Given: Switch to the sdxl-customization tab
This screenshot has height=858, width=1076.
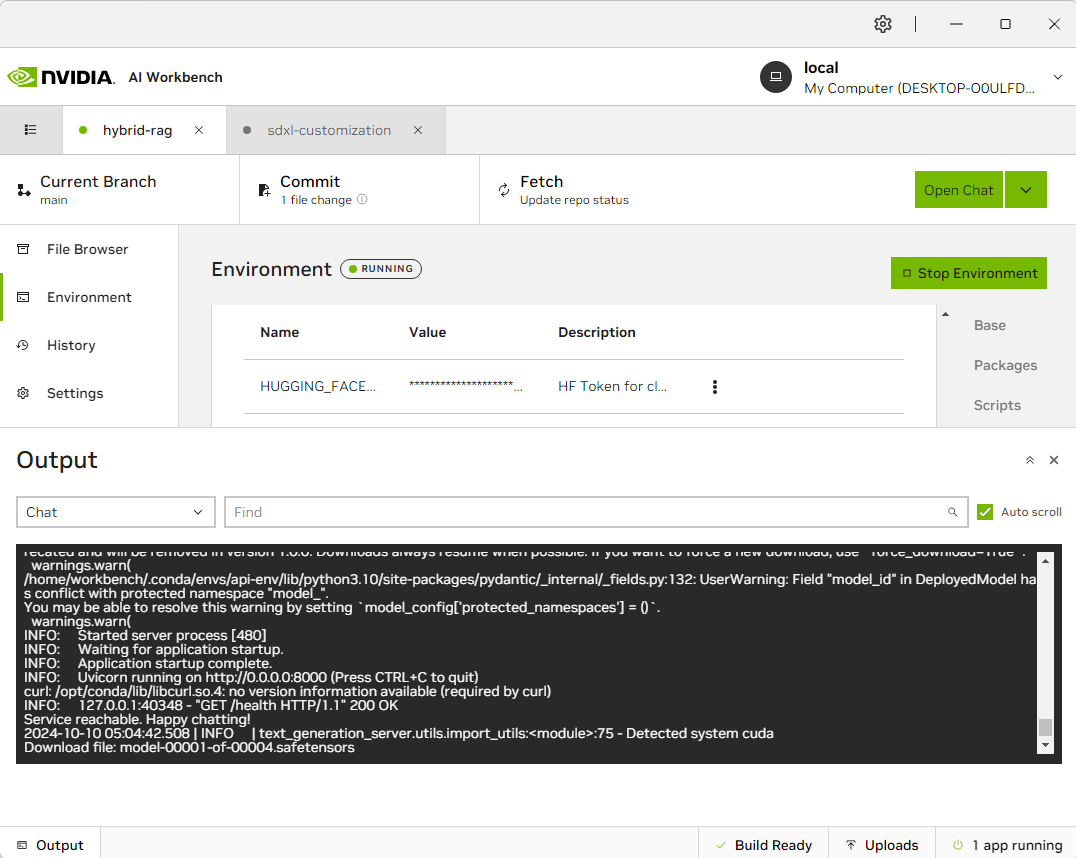Looking at the screenshot, I should click(328, 130).
